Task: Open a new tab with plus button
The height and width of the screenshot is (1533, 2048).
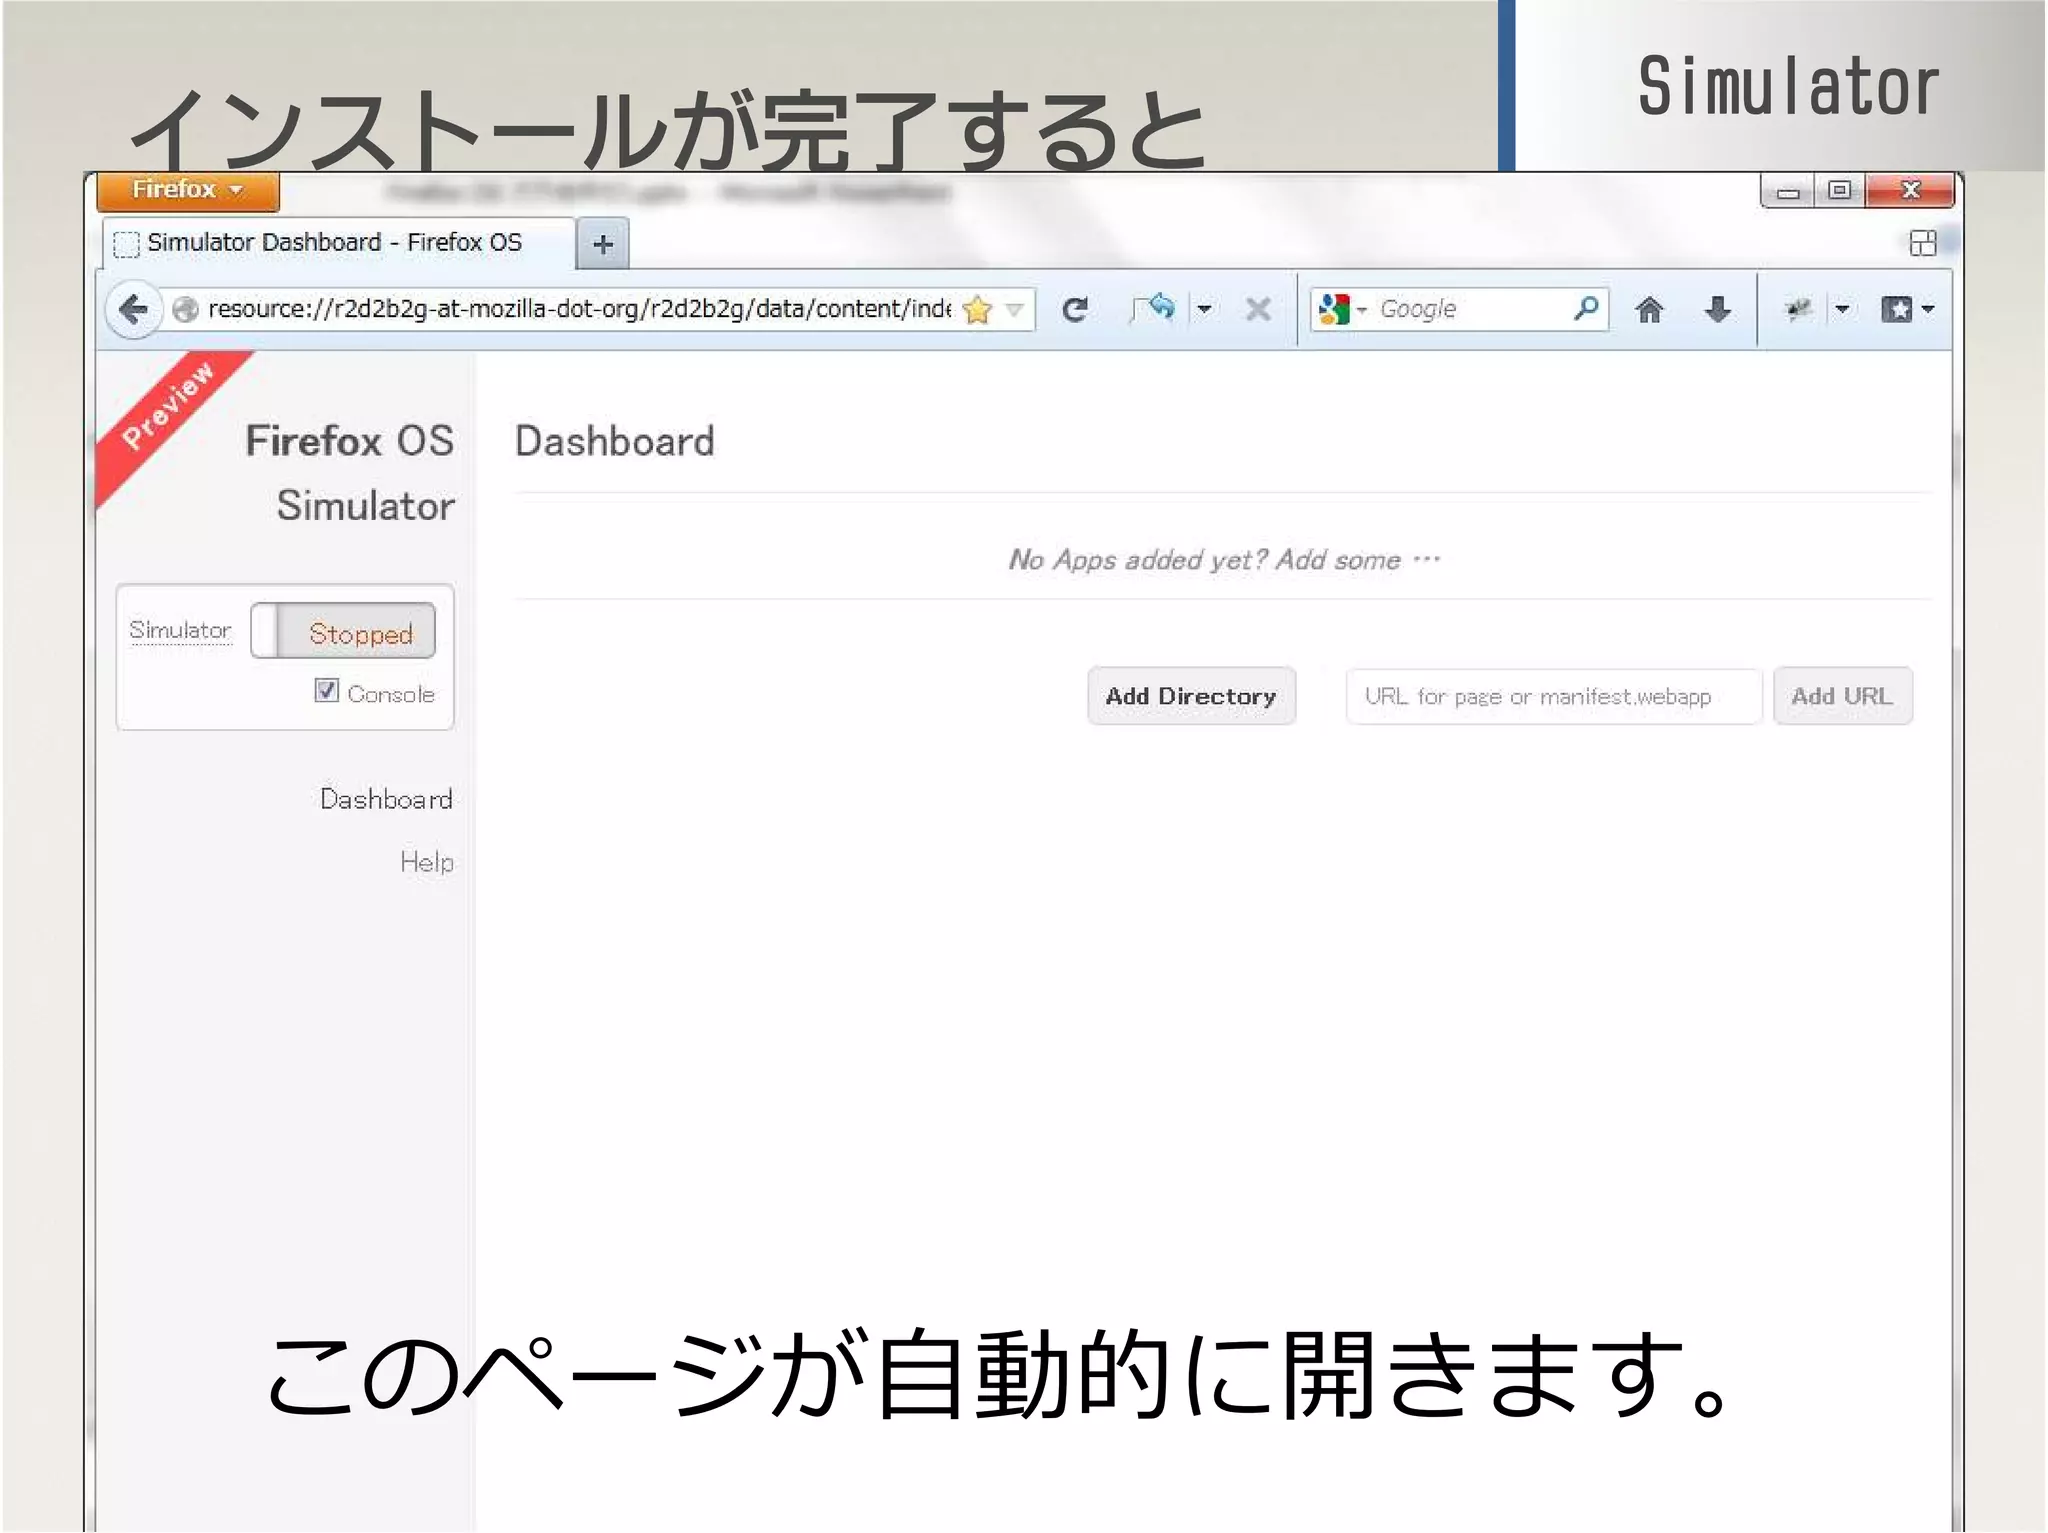Action: coord(603,244)
